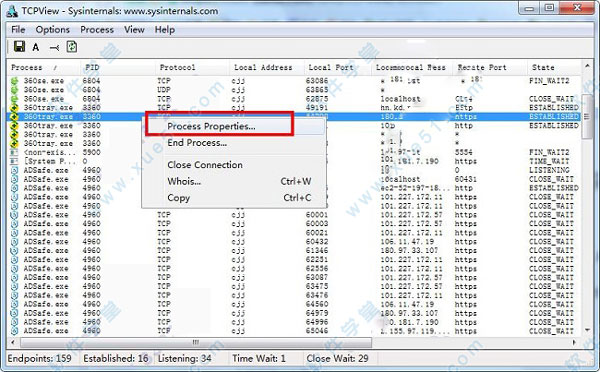Click ADSafe.exe icon in LISTENING row
Screen dimensions: 600x372
[x=14, y=170]
